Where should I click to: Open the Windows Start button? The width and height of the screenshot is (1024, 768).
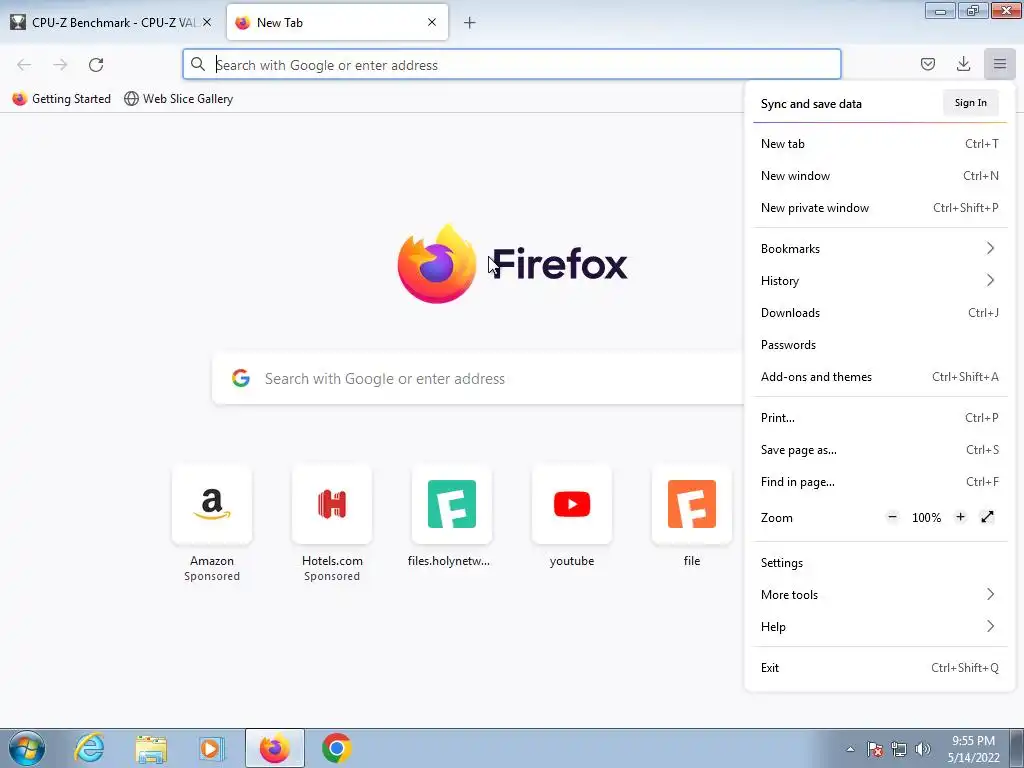coord(27,748)
